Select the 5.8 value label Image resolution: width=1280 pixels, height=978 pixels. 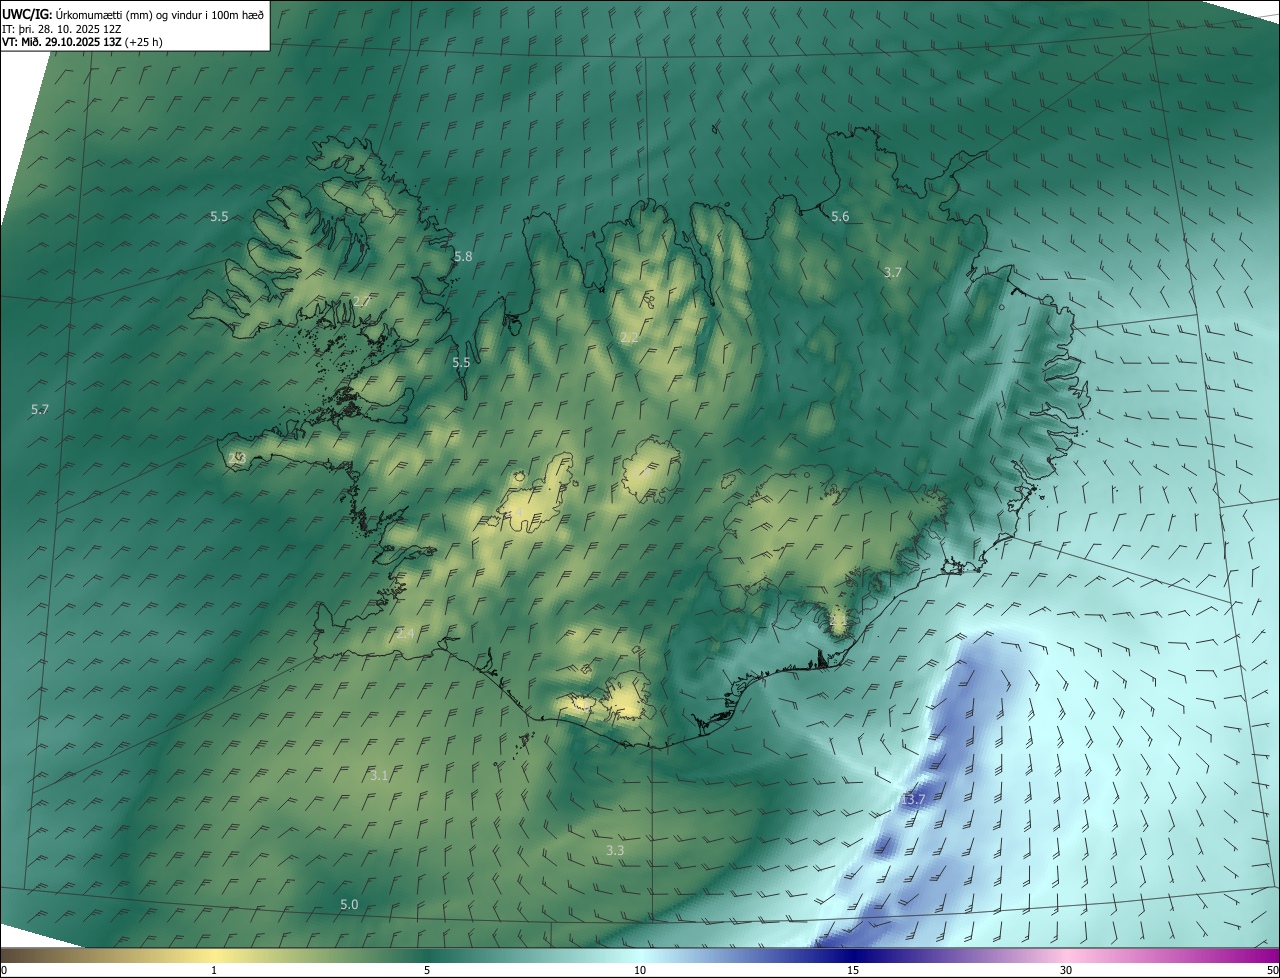(x=463, y=257)
